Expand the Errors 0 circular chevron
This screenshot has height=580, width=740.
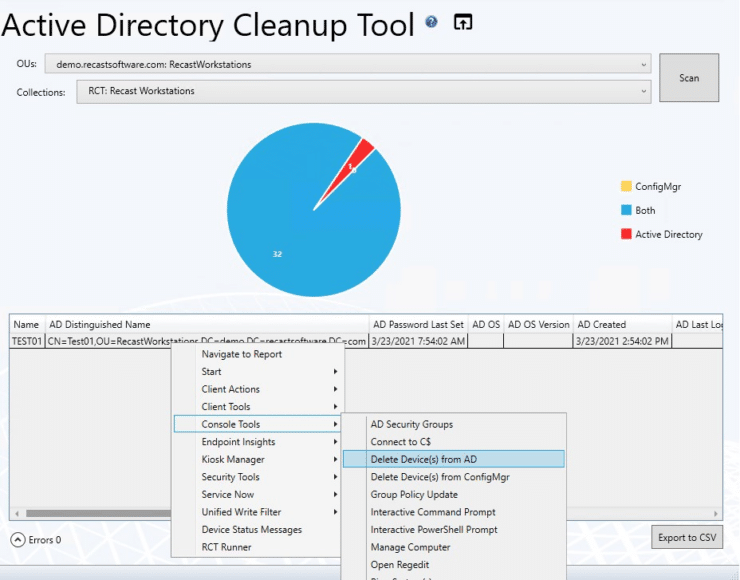18,539
